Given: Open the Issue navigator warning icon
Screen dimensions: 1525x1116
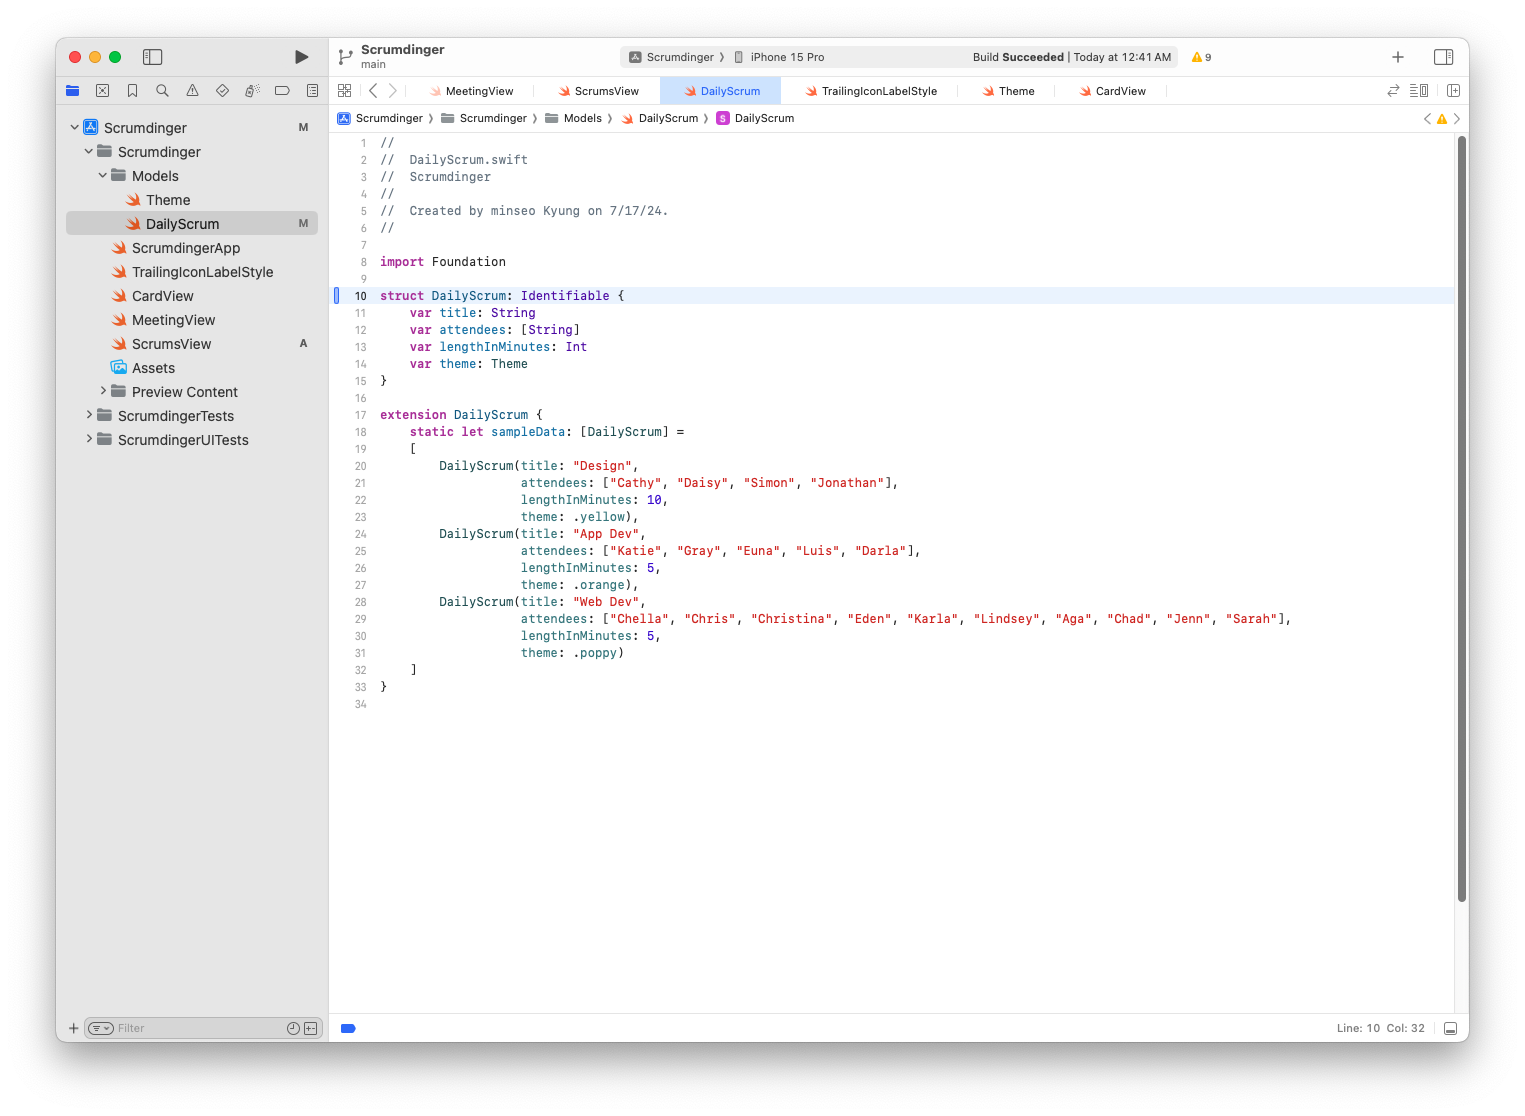Looking at the screenshot, I should click(192, 91).
